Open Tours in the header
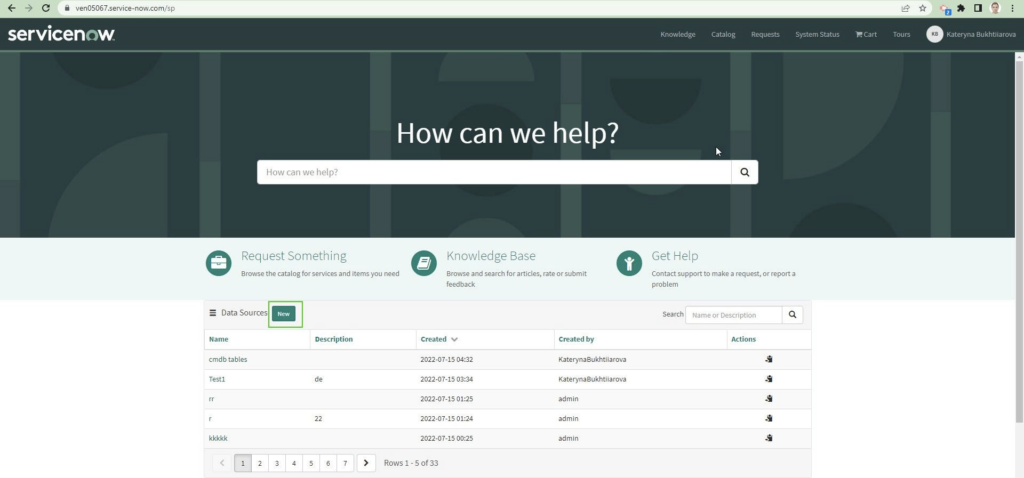This screenshot has width=1024, height=478. click(901, 35)
